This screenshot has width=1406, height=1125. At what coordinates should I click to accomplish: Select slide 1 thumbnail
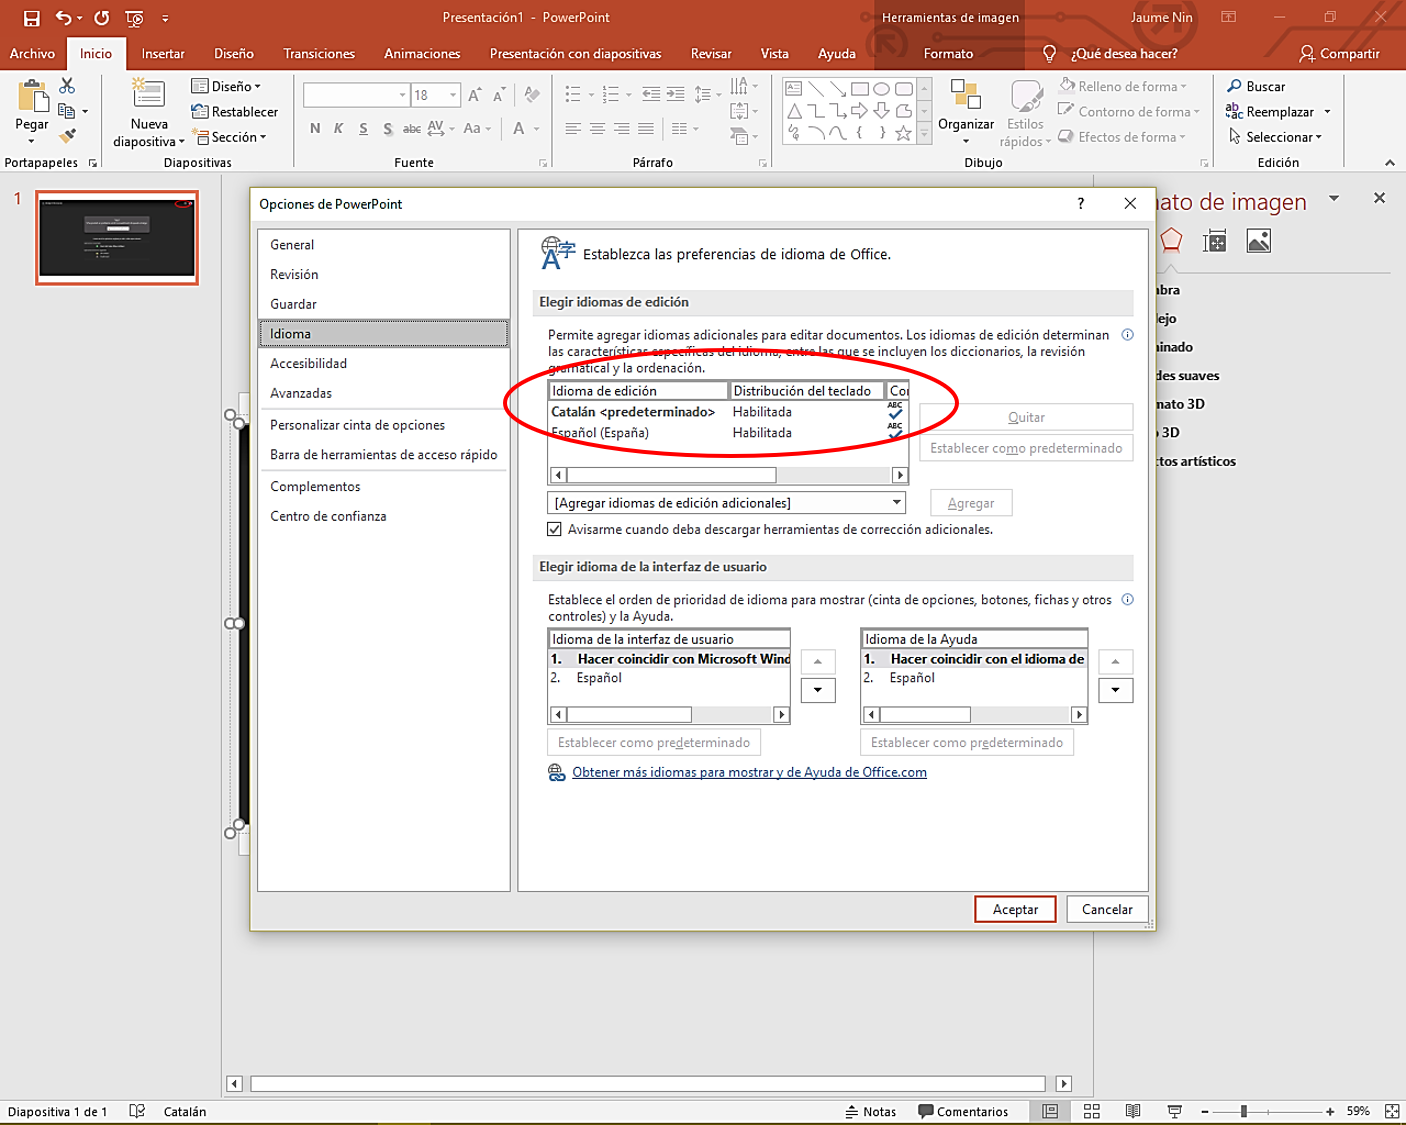point(117,238)
